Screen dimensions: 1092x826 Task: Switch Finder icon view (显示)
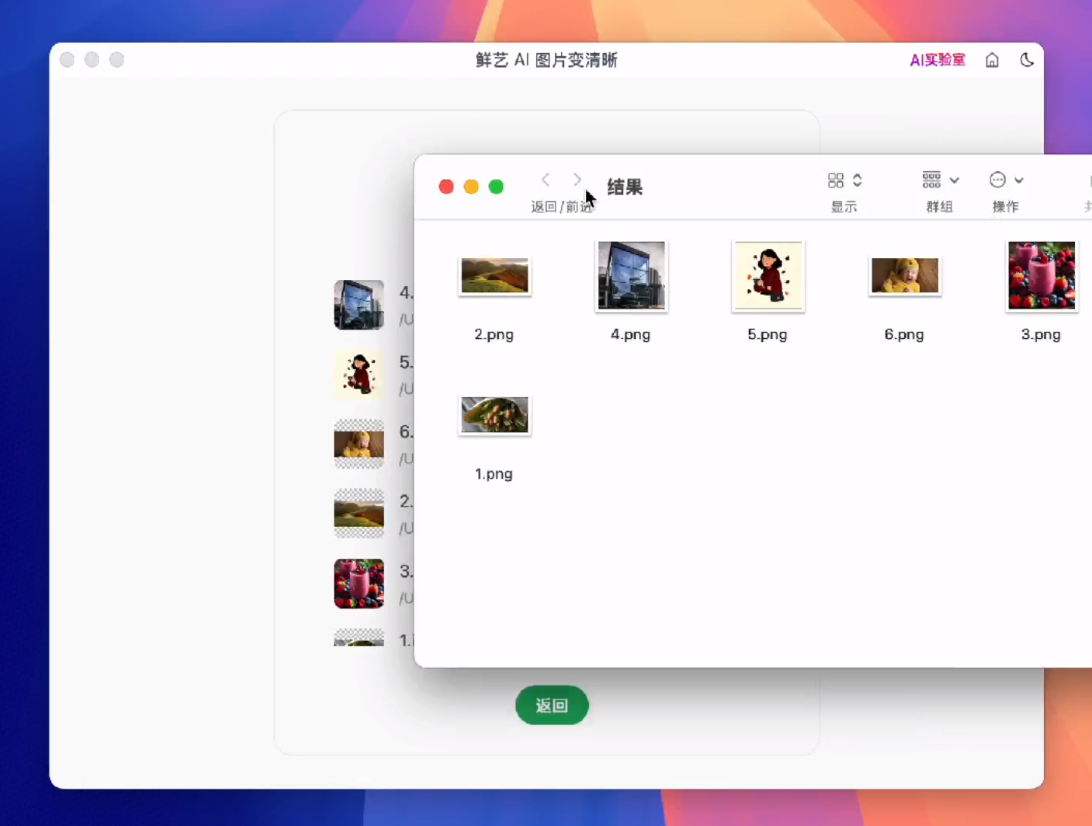click(x=836, y=180)
